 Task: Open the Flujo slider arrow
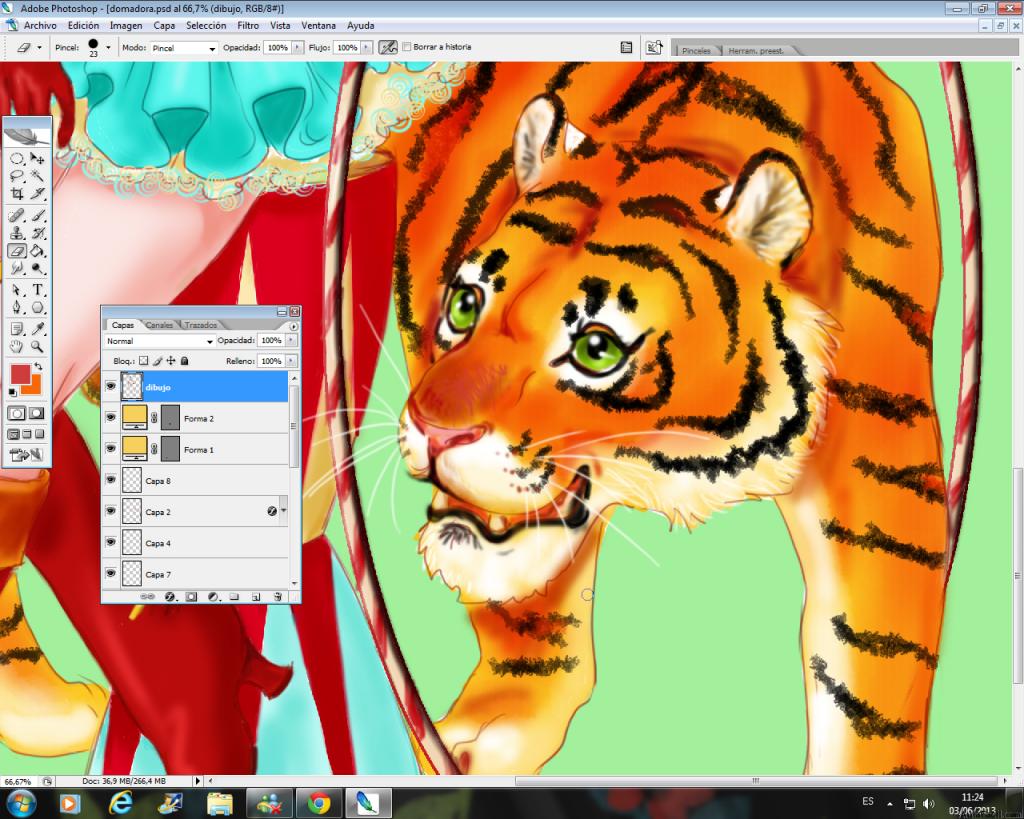[367, 48]
